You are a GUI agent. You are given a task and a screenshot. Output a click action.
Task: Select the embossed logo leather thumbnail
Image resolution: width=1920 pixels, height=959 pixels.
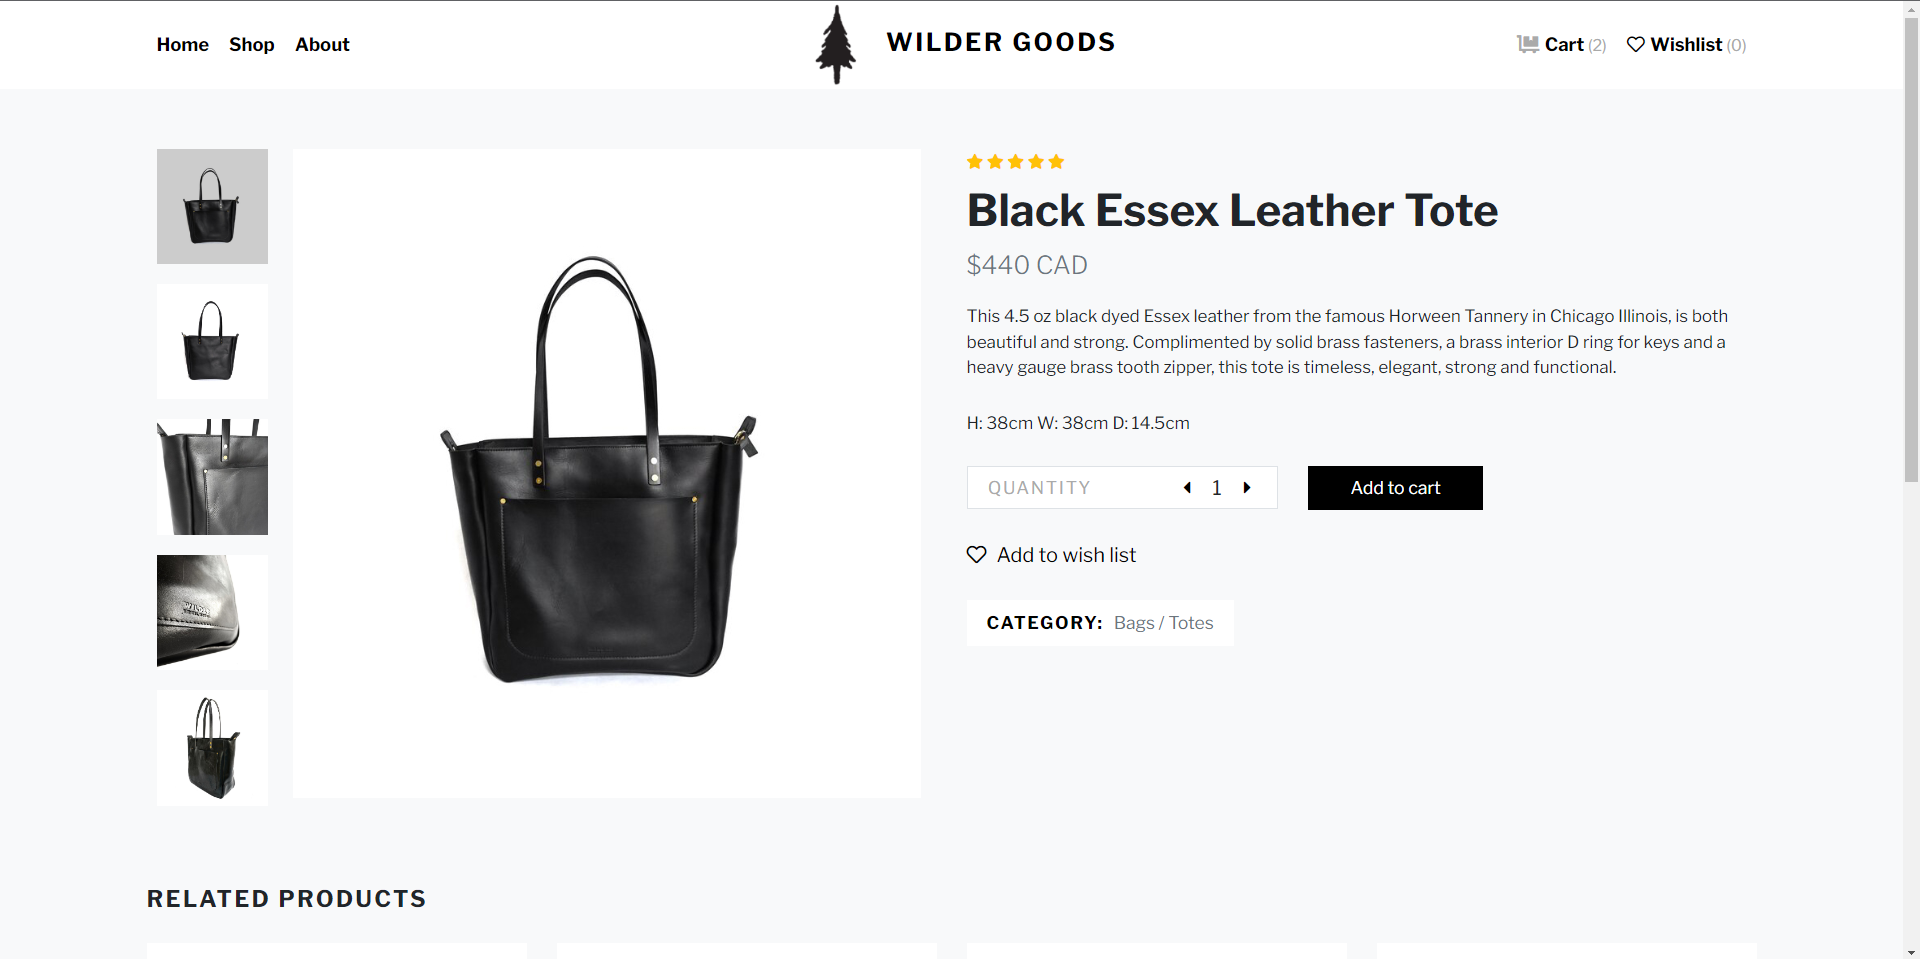coord(212,612)
